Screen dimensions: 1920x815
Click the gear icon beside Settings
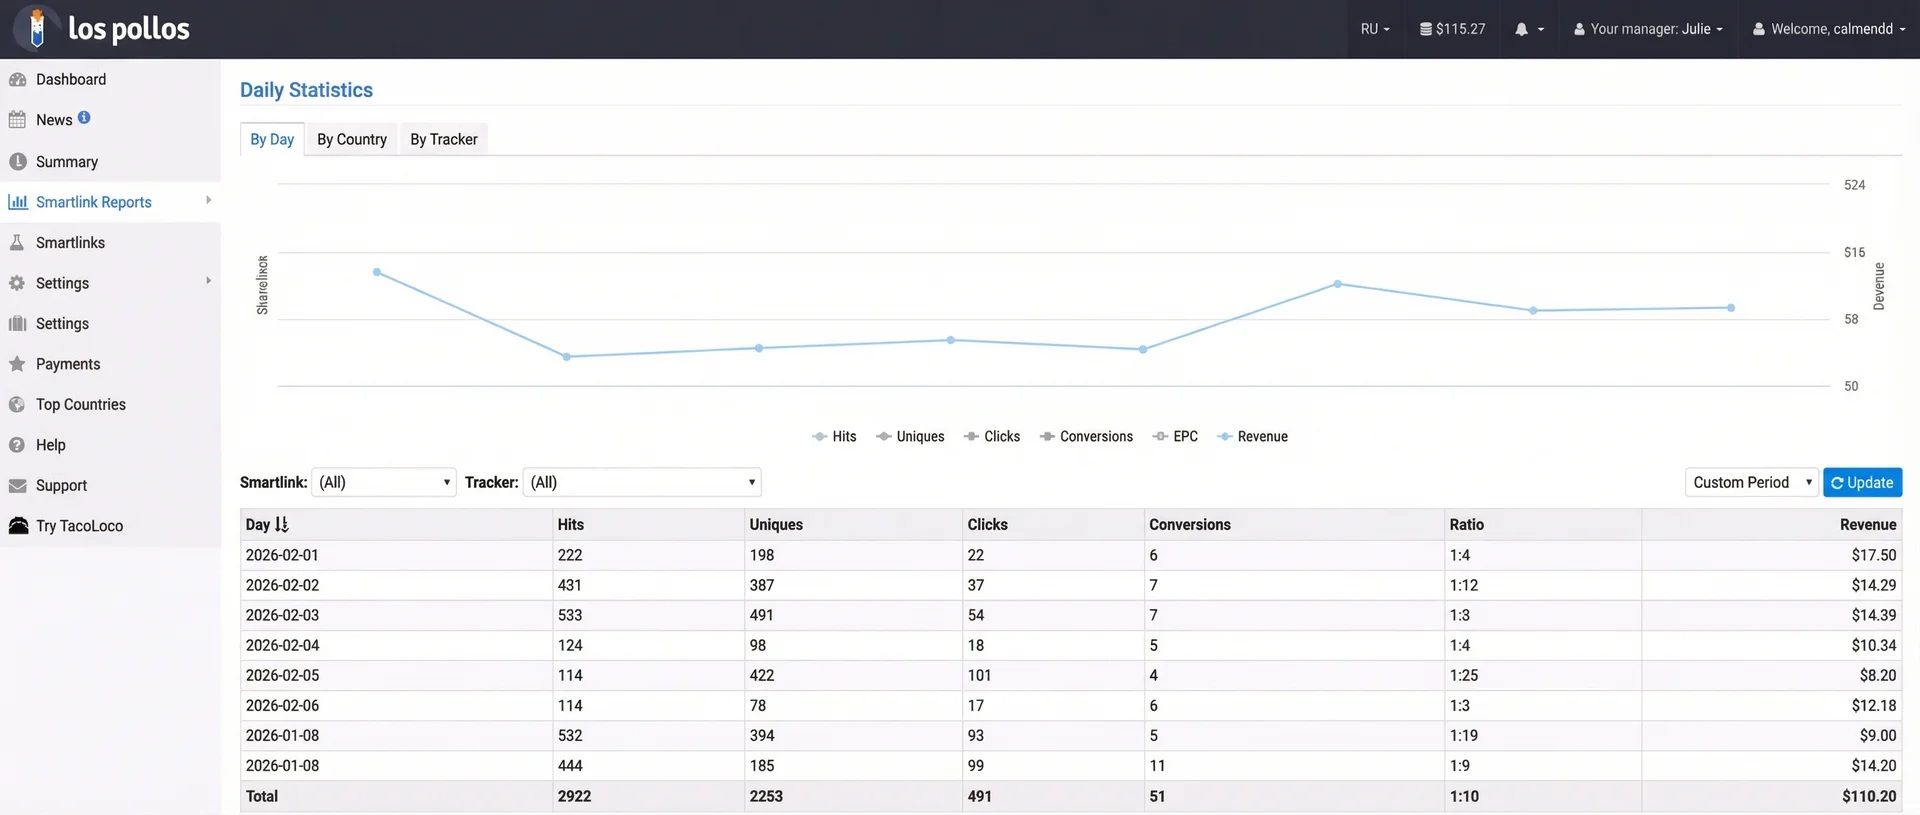coord(17,283)
